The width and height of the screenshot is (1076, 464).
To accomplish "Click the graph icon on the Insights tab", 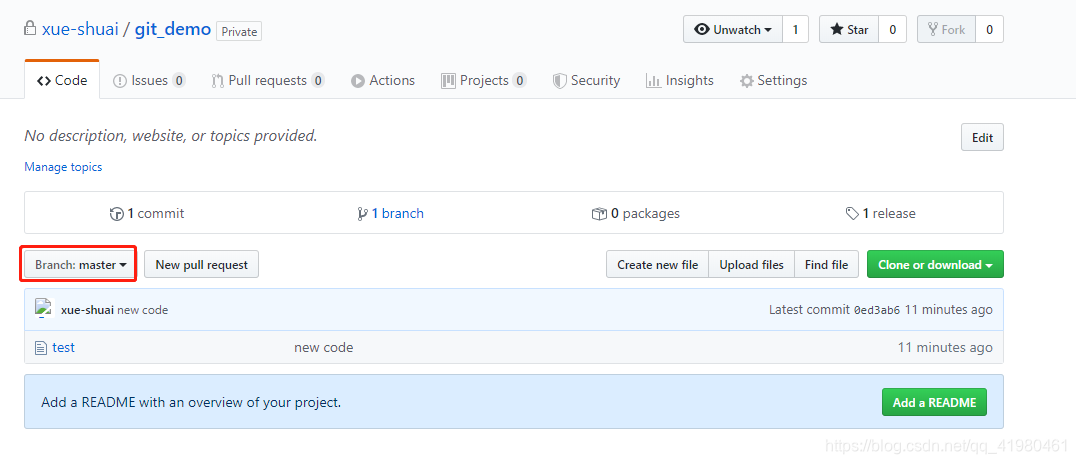I will [x=653, y=81].
